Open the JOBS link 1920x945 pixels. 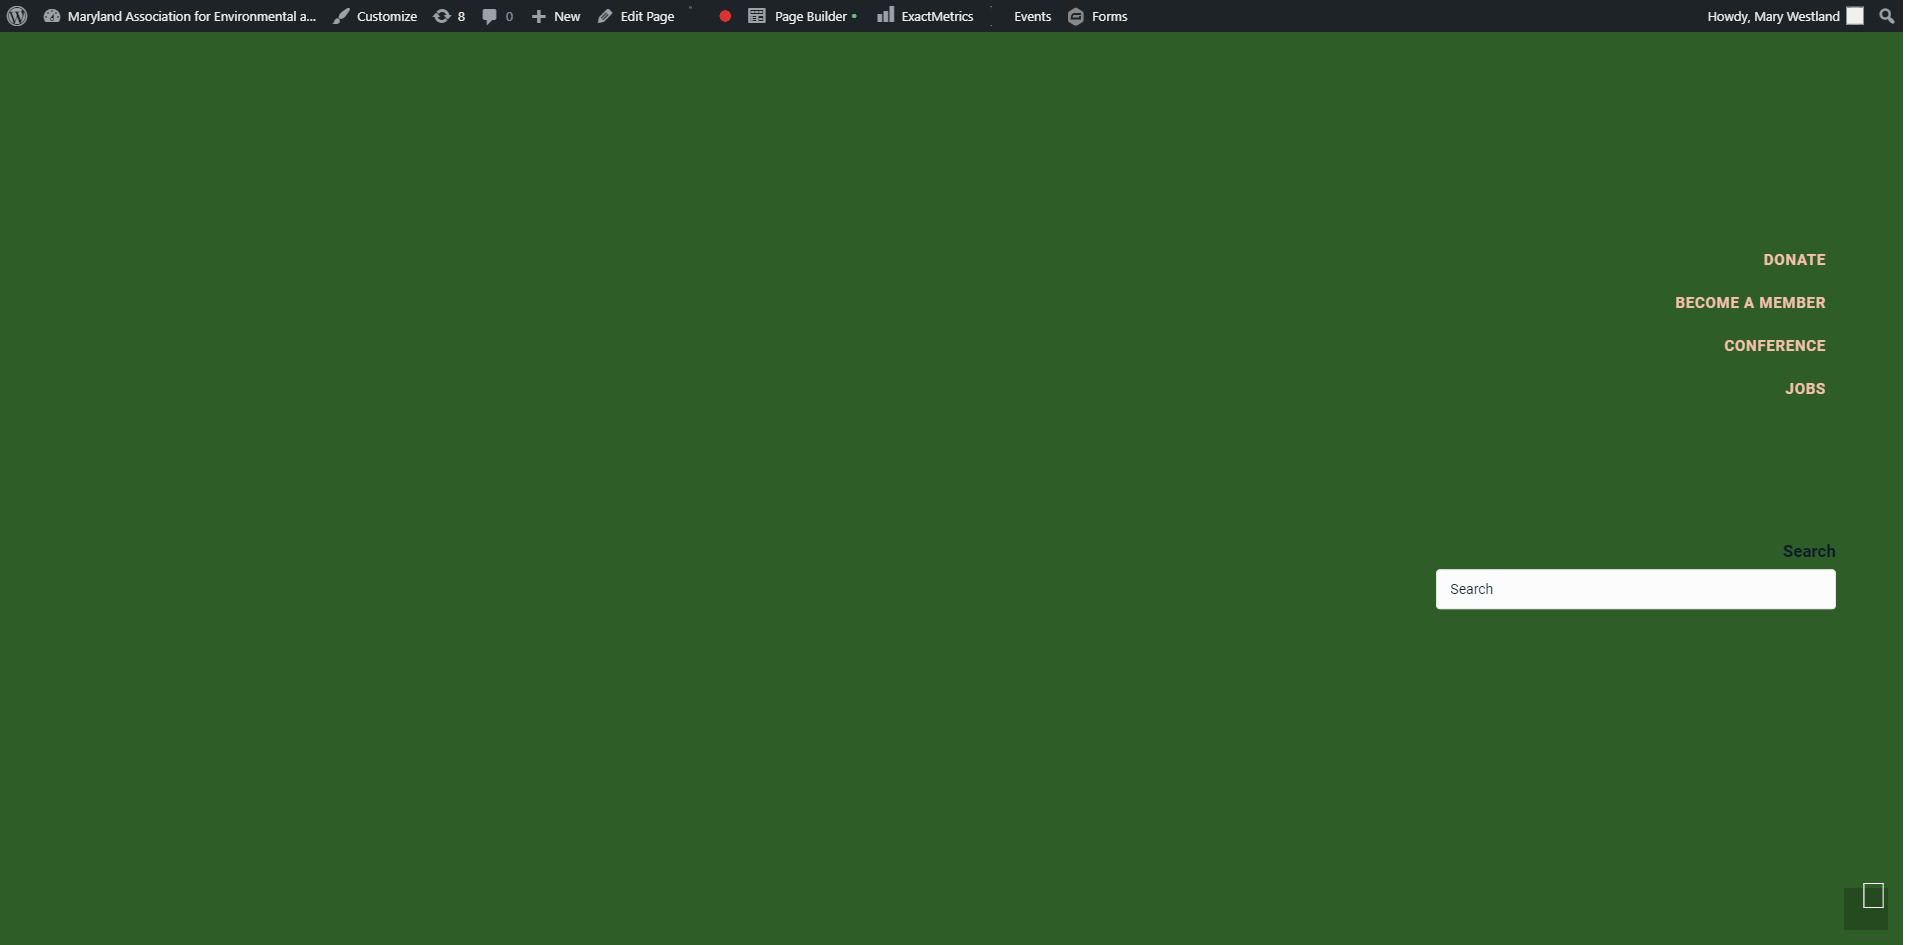point(1805,389)
